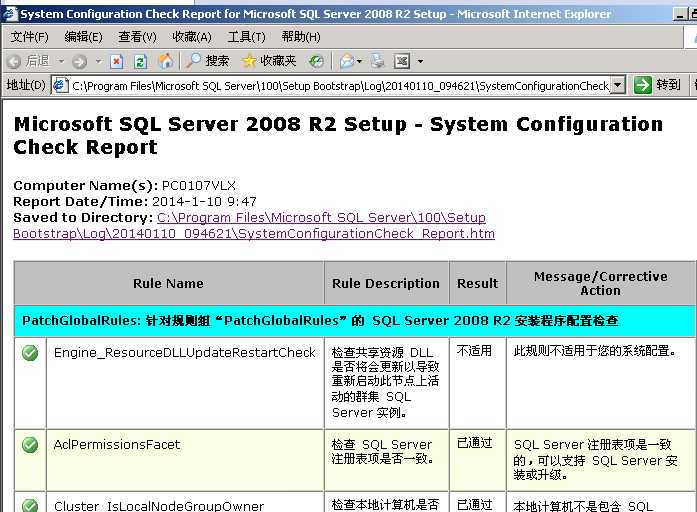Click the Stop loading icon with red X
Screen dimensions: 697x512
click(116, 61)
